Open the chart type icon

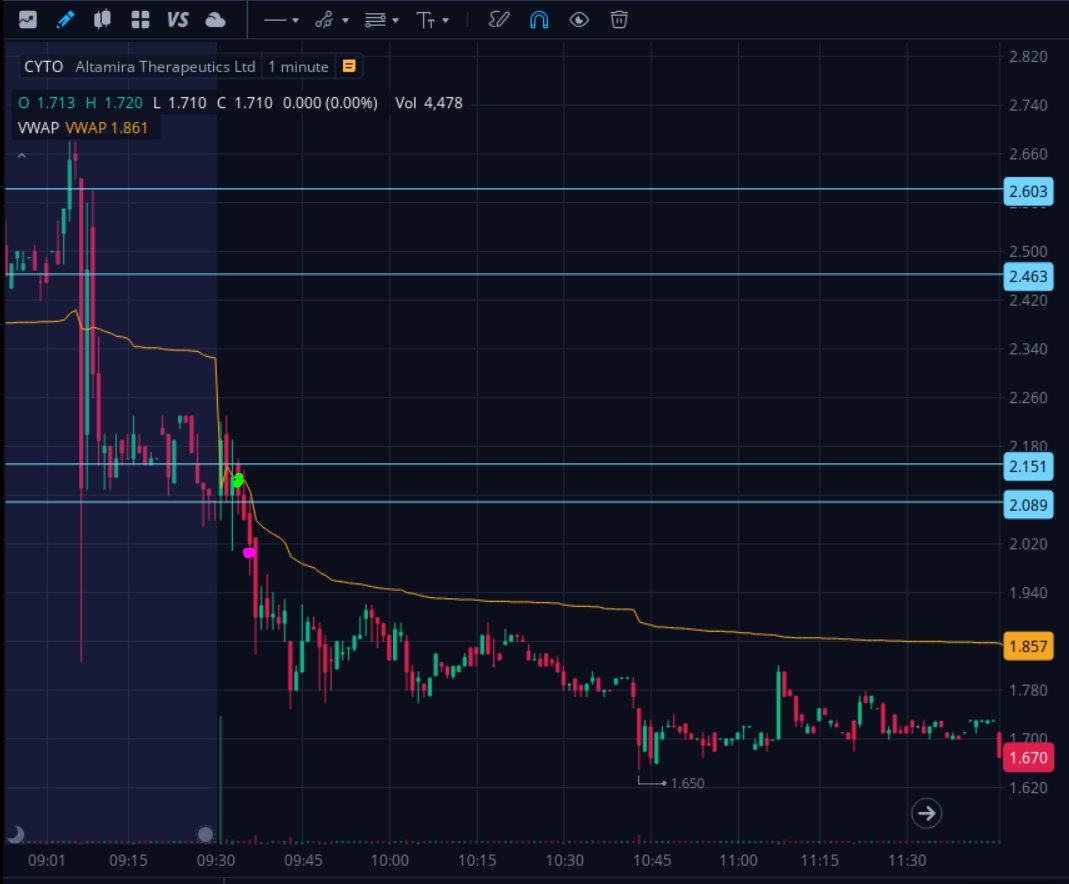coord(28,20)
